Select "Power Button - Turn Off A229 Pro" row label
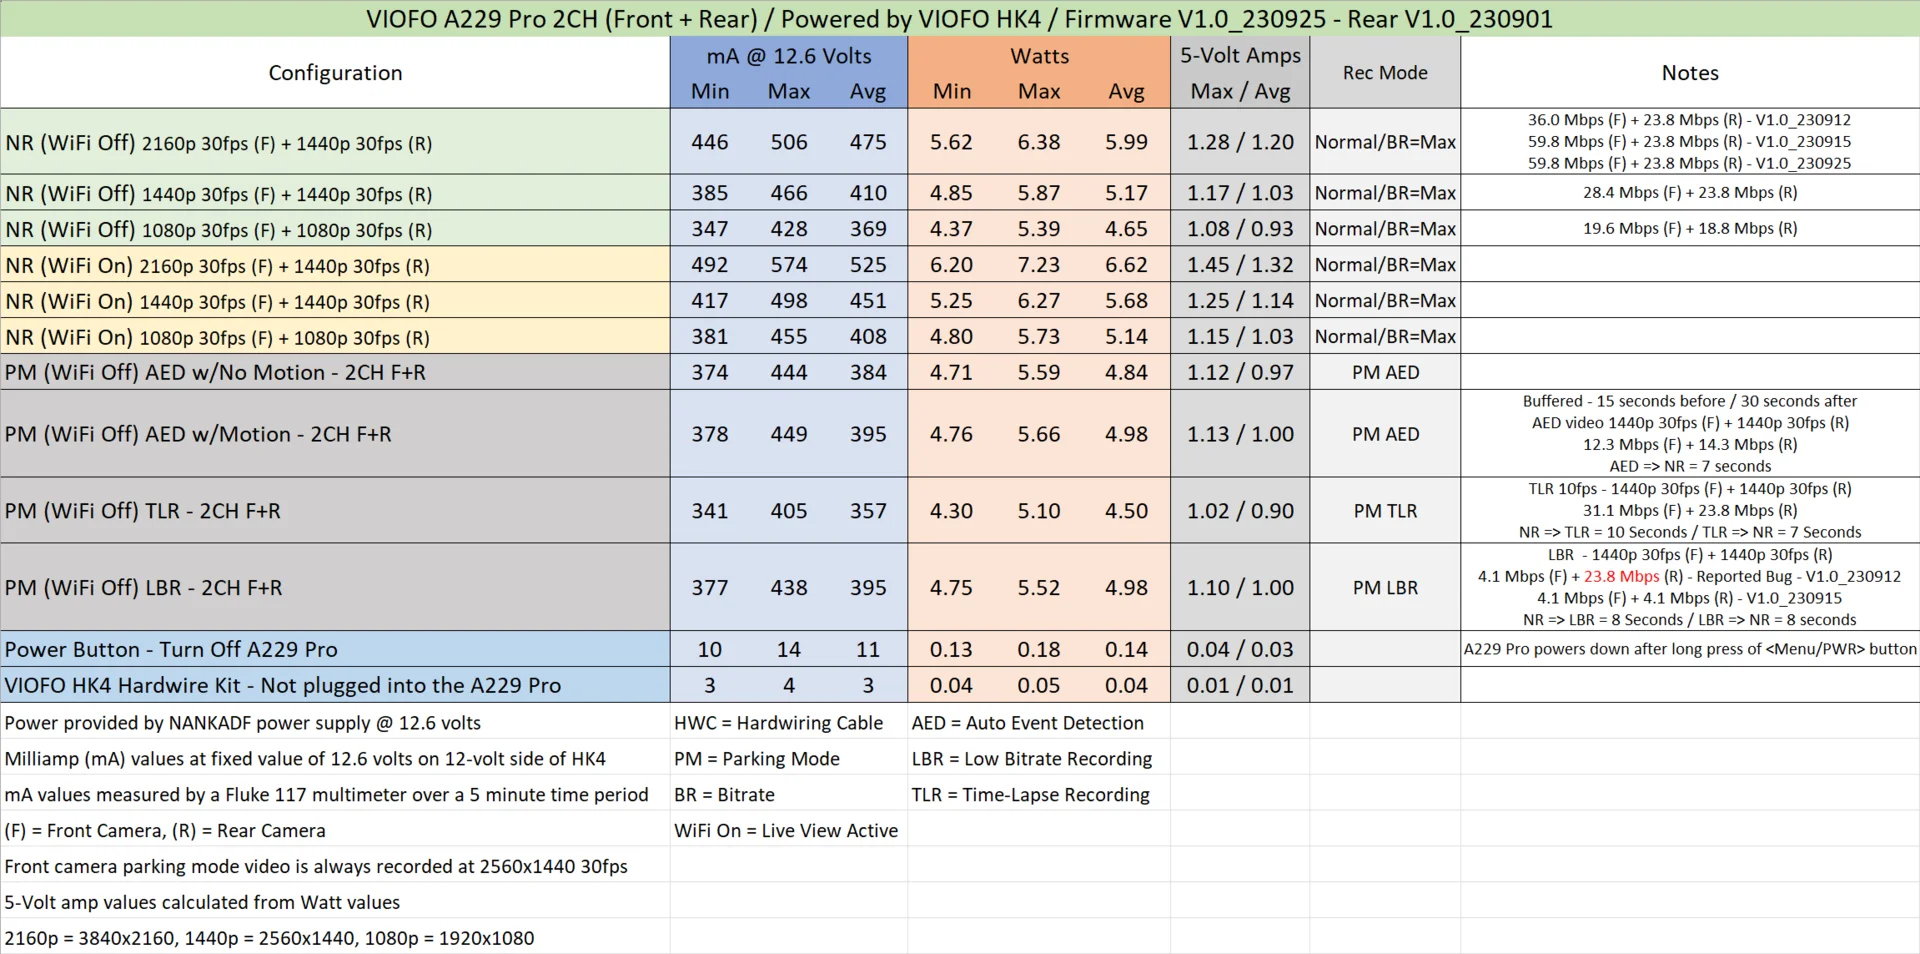1920x954 pixels. [335, 649]
